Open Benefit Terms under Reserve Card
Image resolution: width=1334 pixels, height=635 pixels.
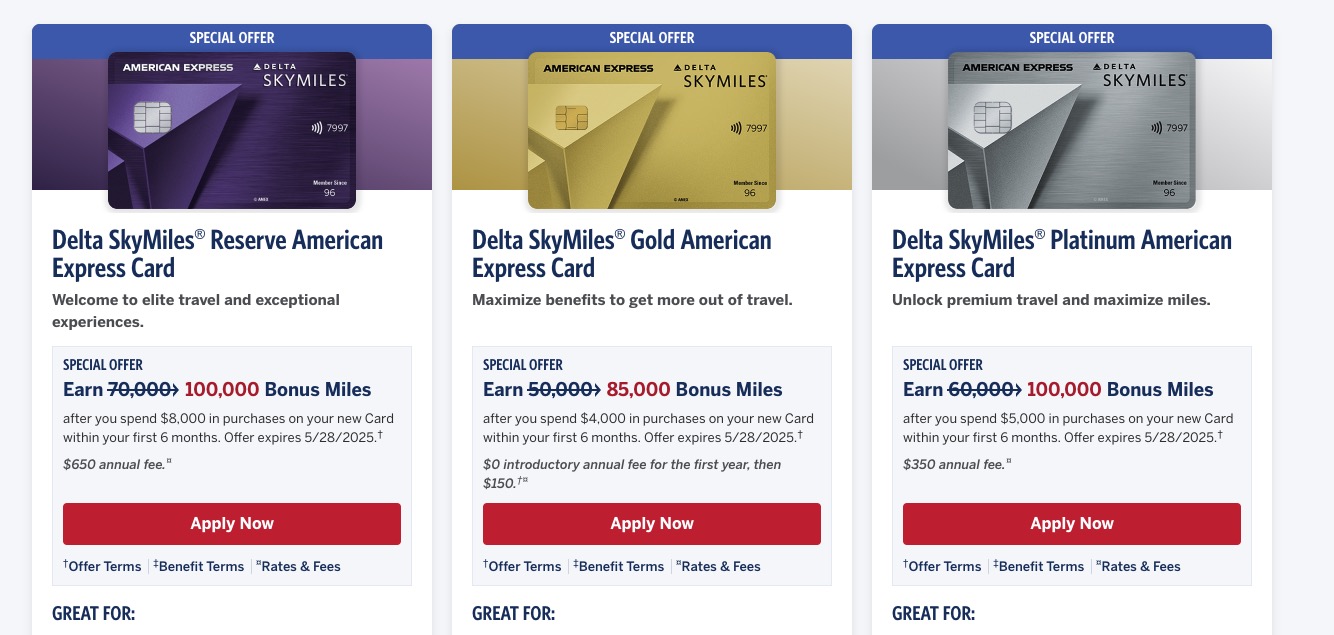click(x=200, y=566)
